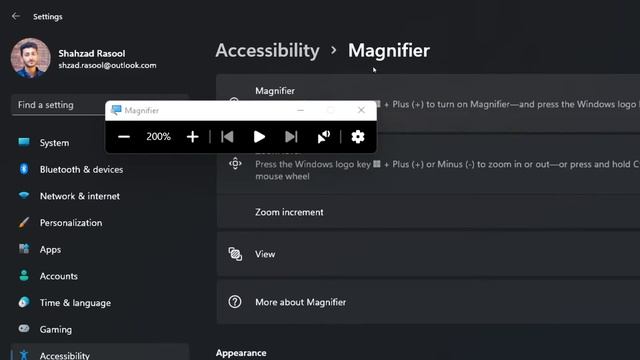Click the Shahzad Rasool account name
This screenshot has width=640, height=360.
click(x=91, y=53)
